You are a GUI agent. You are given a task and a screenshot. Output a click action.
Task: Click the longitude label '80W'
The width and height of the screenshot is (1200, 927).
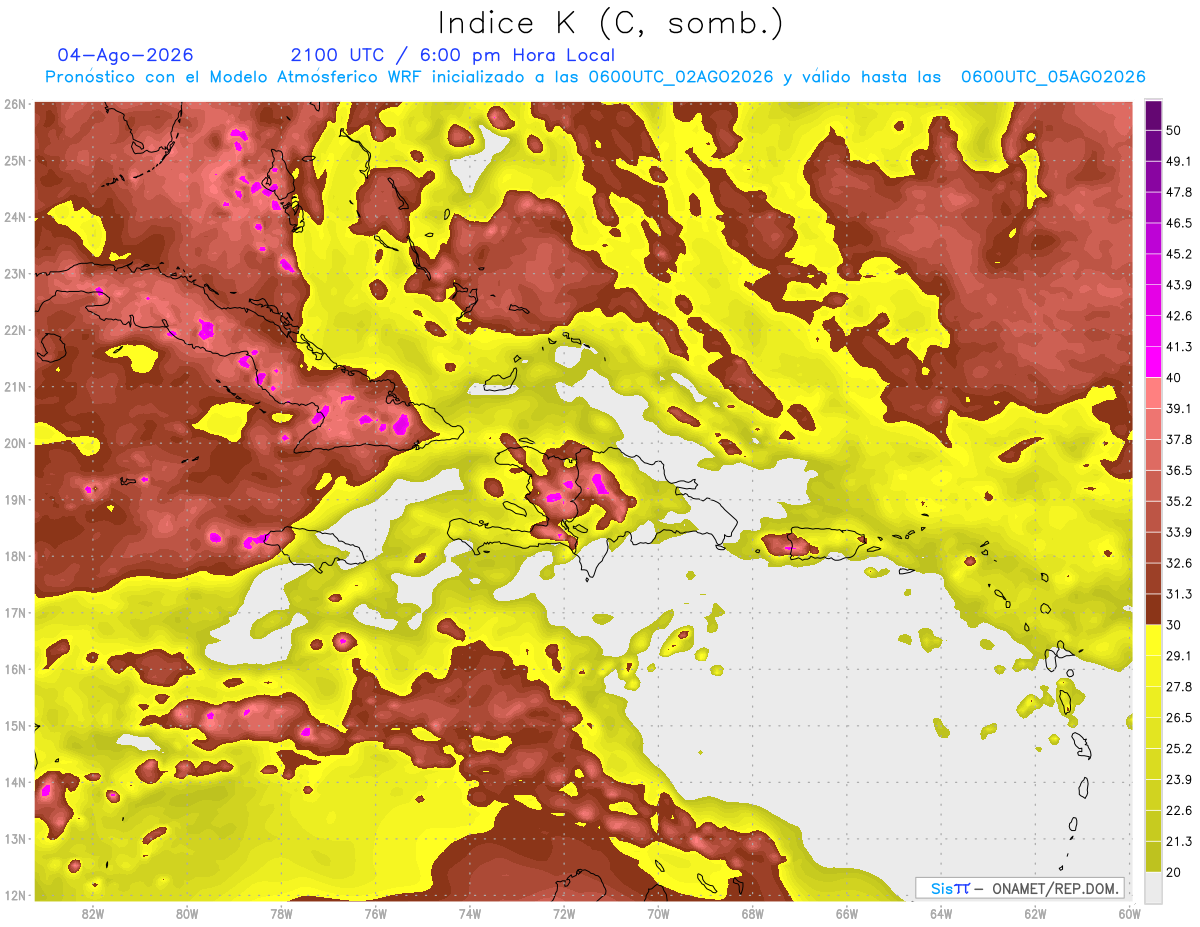tap(187, 913)
